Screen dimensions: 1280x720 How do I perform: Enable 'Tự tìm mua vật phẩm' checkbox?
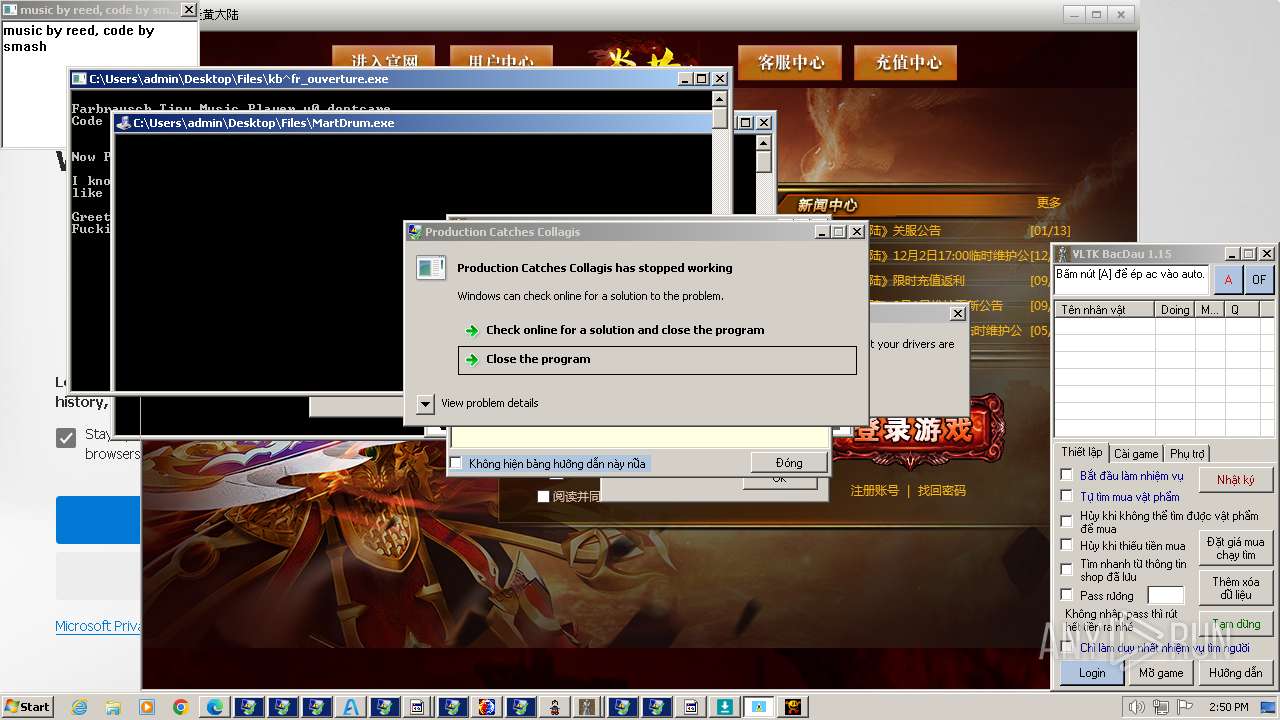1066,496
